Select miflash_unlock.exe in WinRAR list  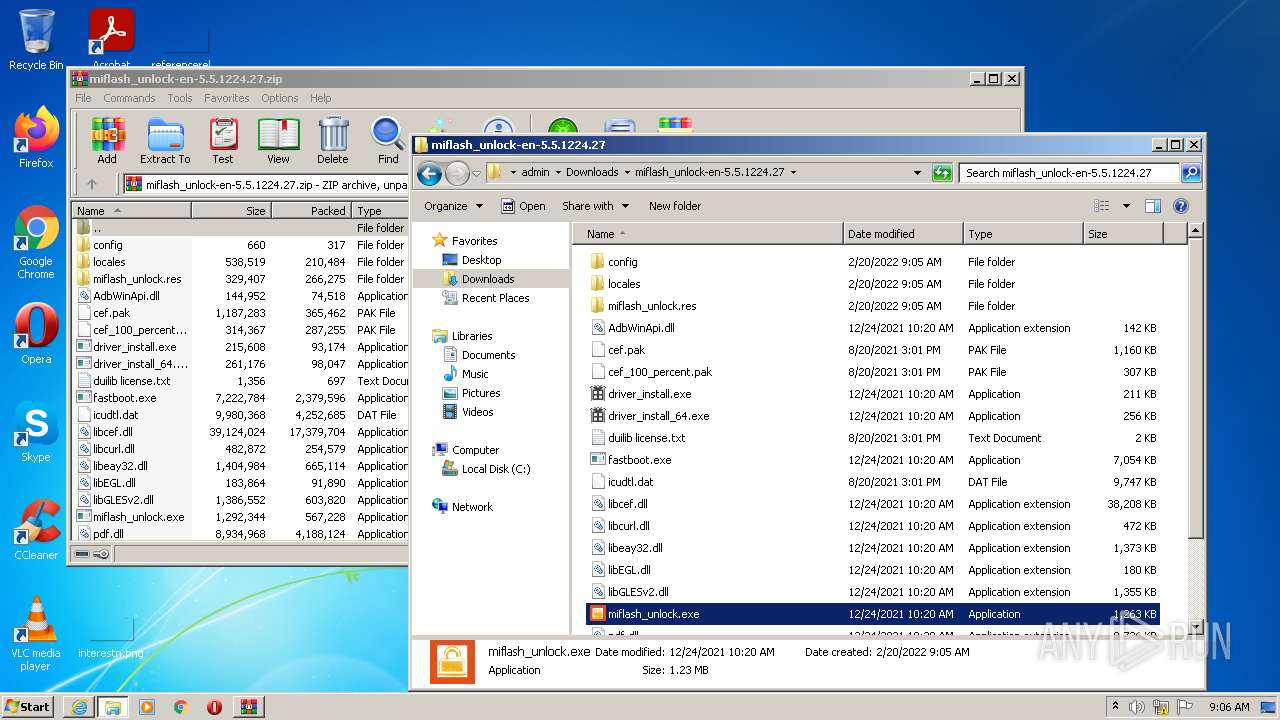(x=241, y=517)
